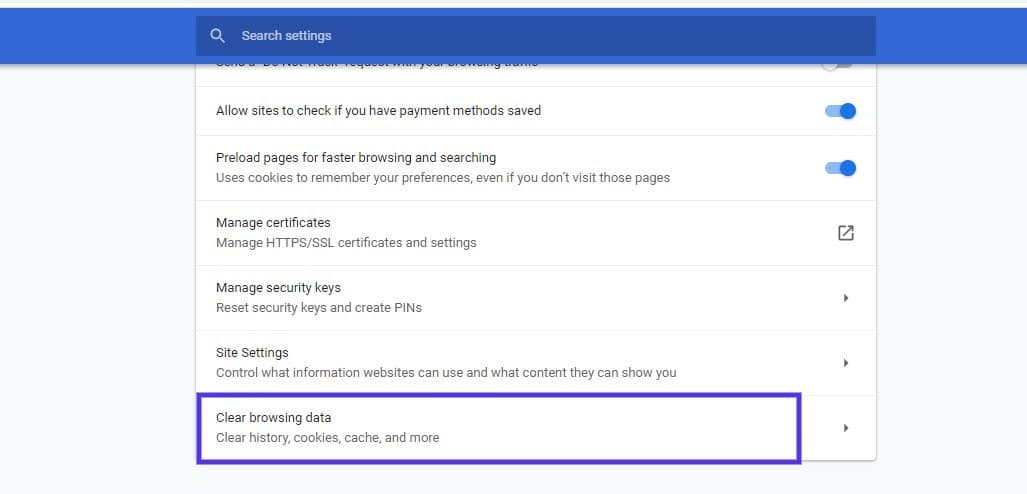Open the Manage security keys entry

point(278,288)
